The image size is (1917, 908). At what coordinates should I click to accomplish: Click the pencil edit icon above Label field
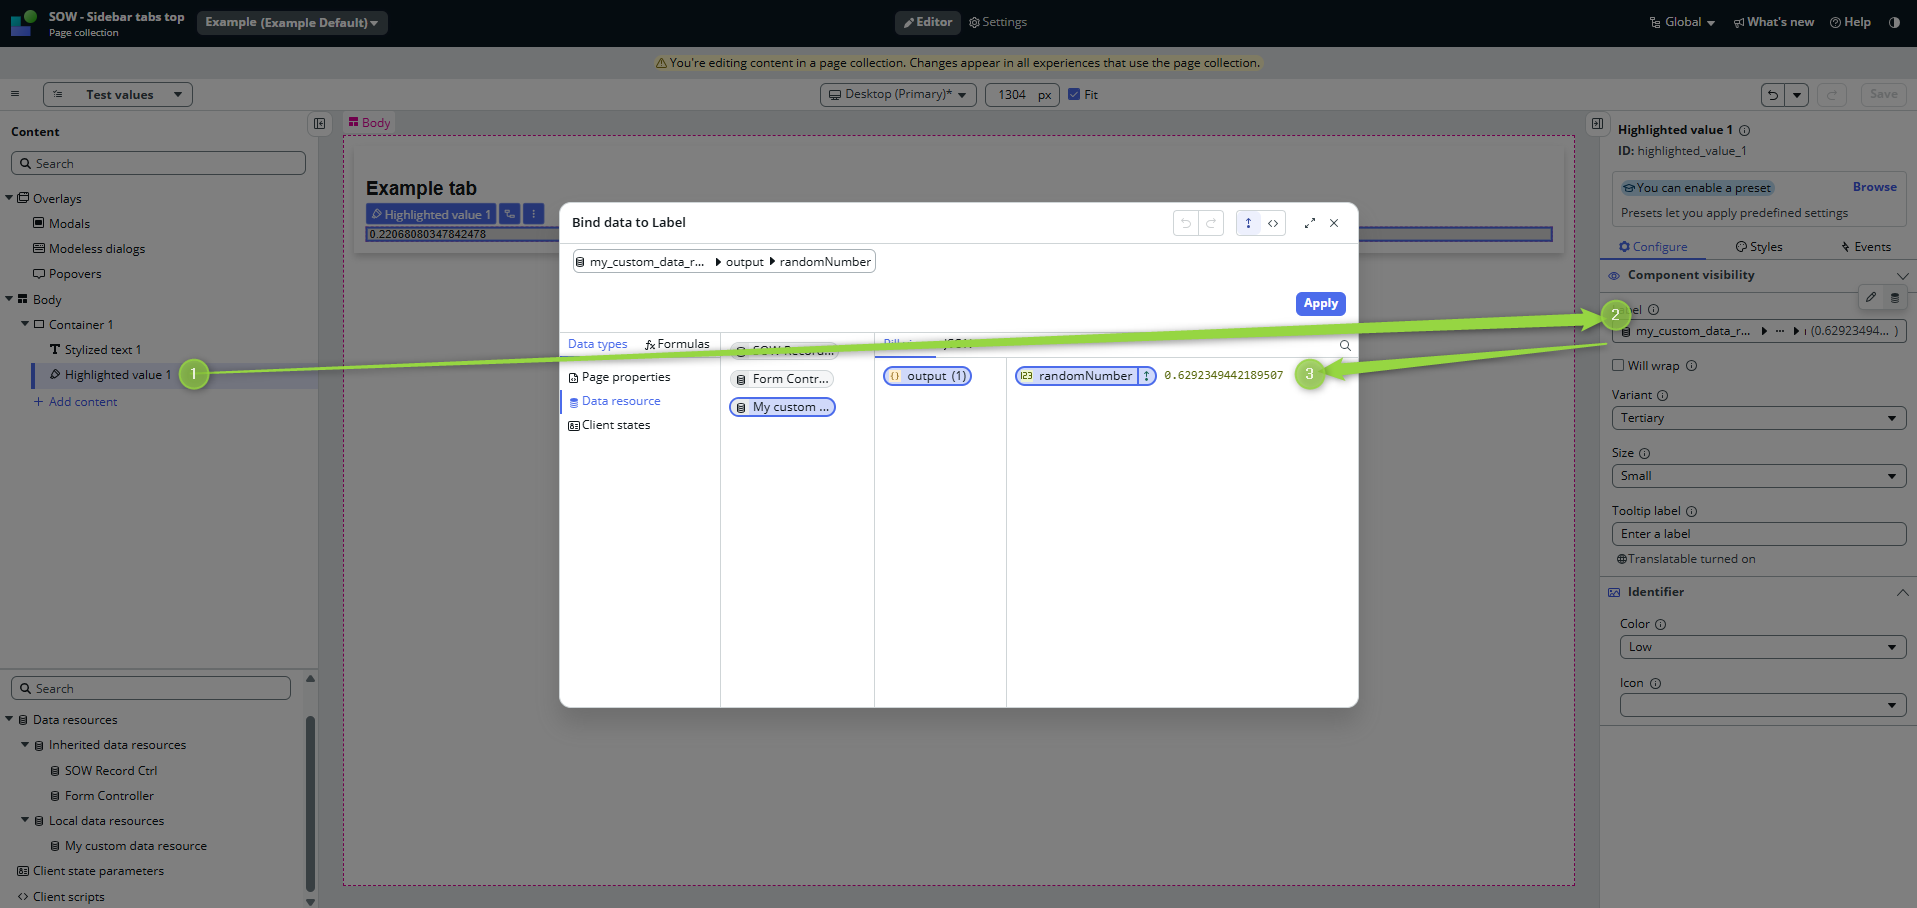point(1871,297)
